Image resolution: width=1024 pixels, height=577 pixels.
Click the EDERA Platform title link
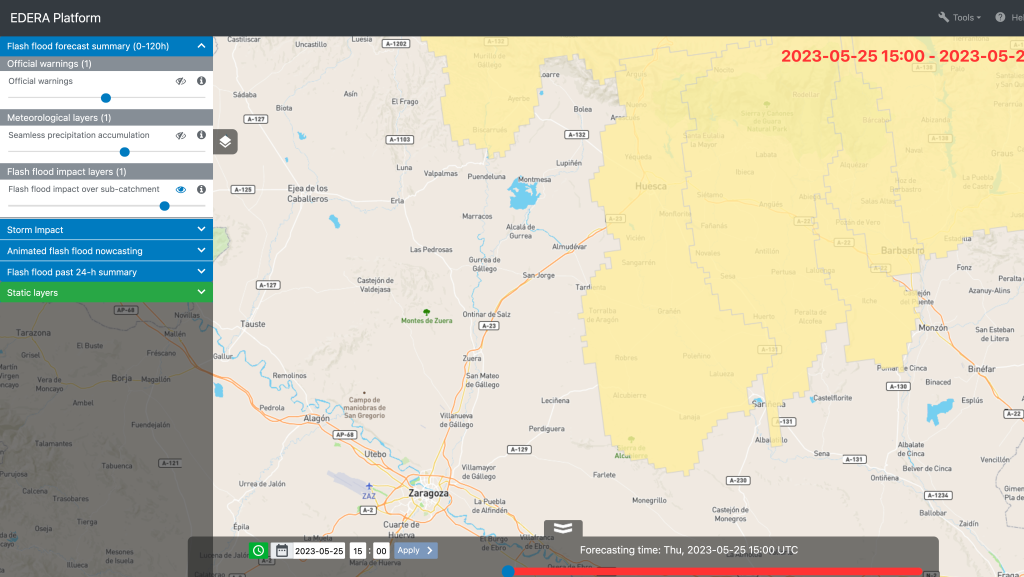coord(55,18)
